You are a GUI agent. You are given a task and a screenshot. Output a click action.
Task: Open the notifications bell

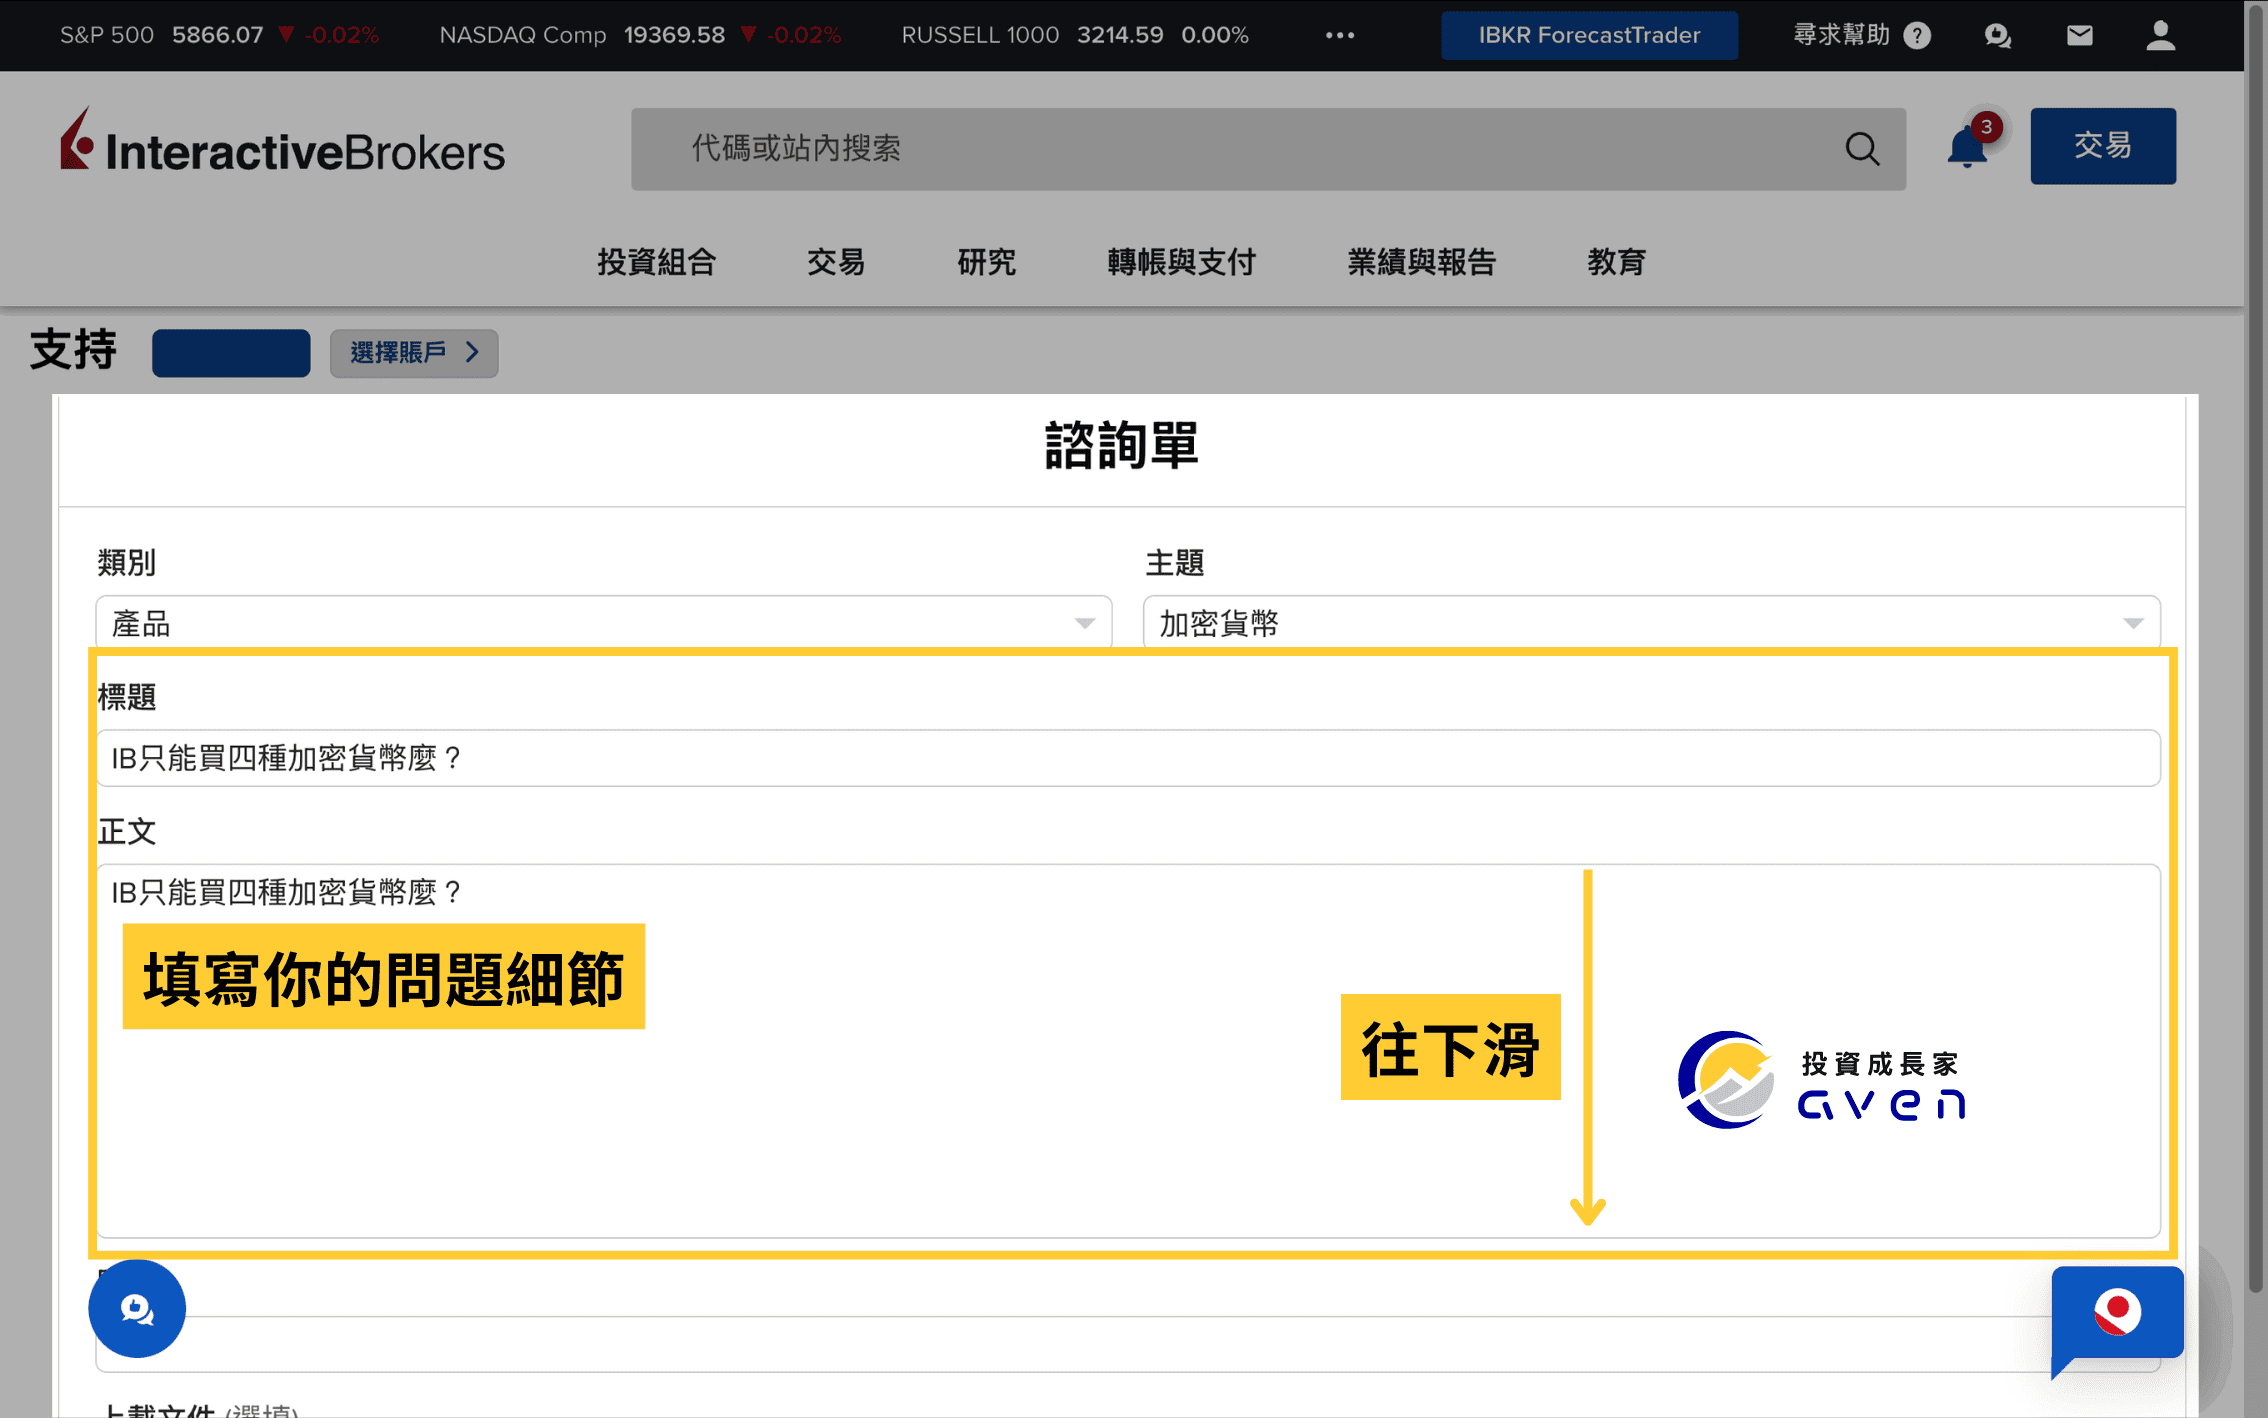pyautogui.click(x=1967, y=148)
